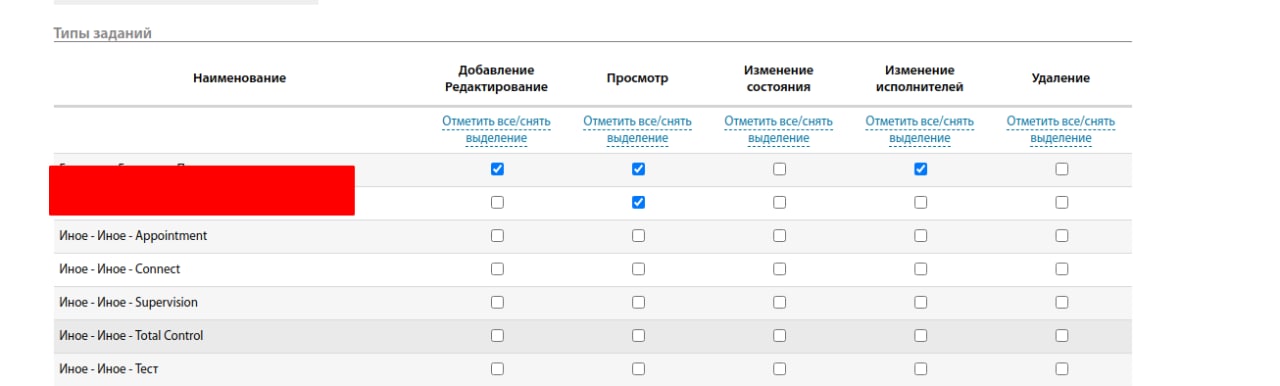This screenshot has width=1280, height=386.
Task: Tick Удаление checkbox for Иное - Supervision
Action: point(1061,302)
